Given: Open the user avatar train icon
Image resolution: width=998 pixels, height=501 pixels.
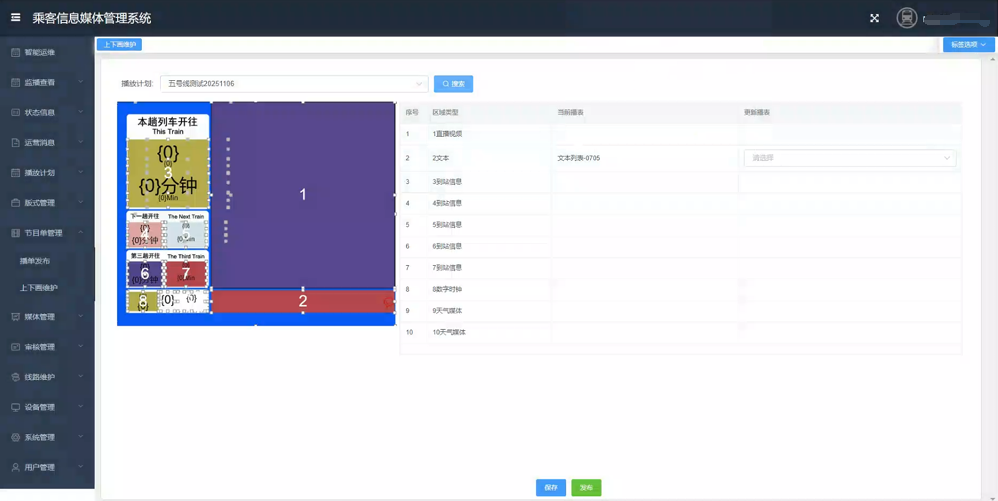Looking at the screenshot, I should point(906,18).
